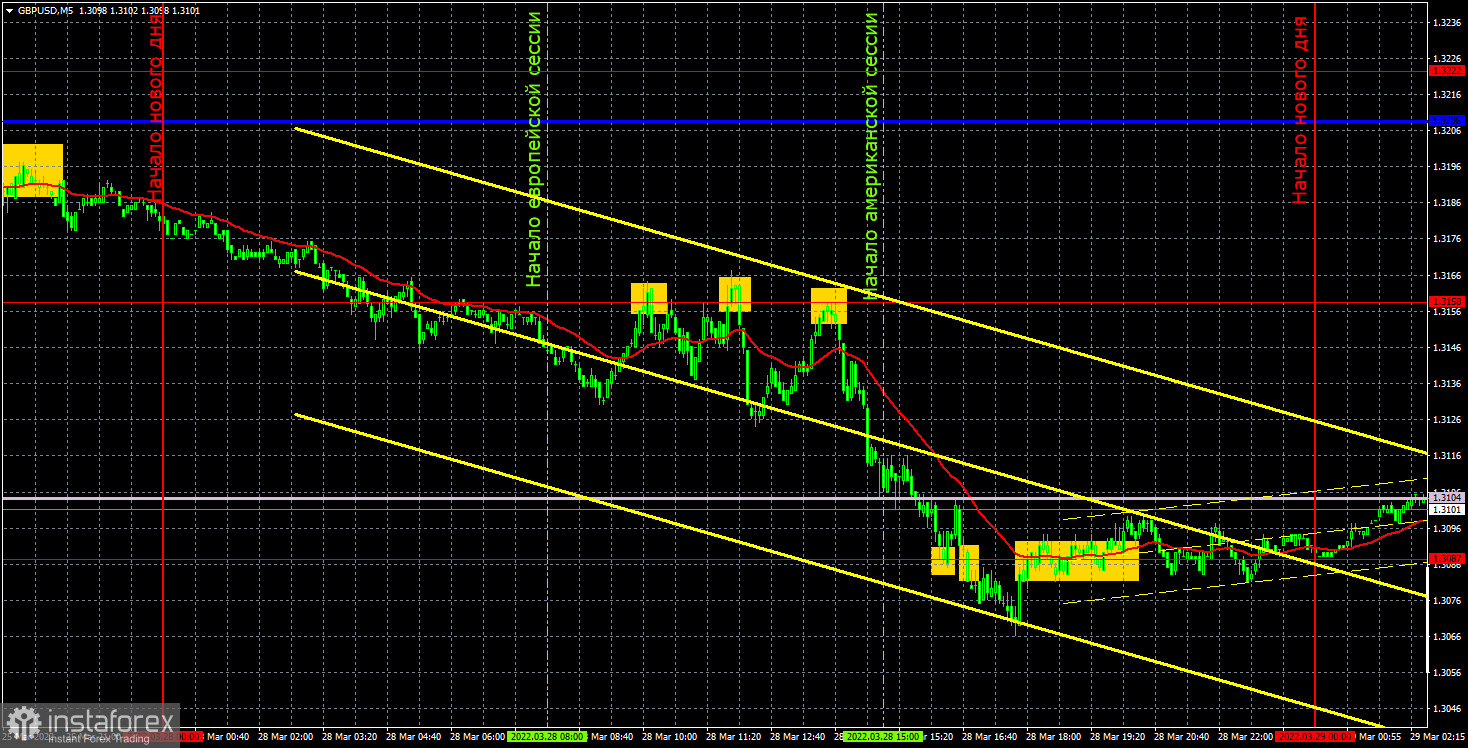1468x748 pixels.
Task: Click the 1.3126 price axis label
Action: tap(1446, 420)
